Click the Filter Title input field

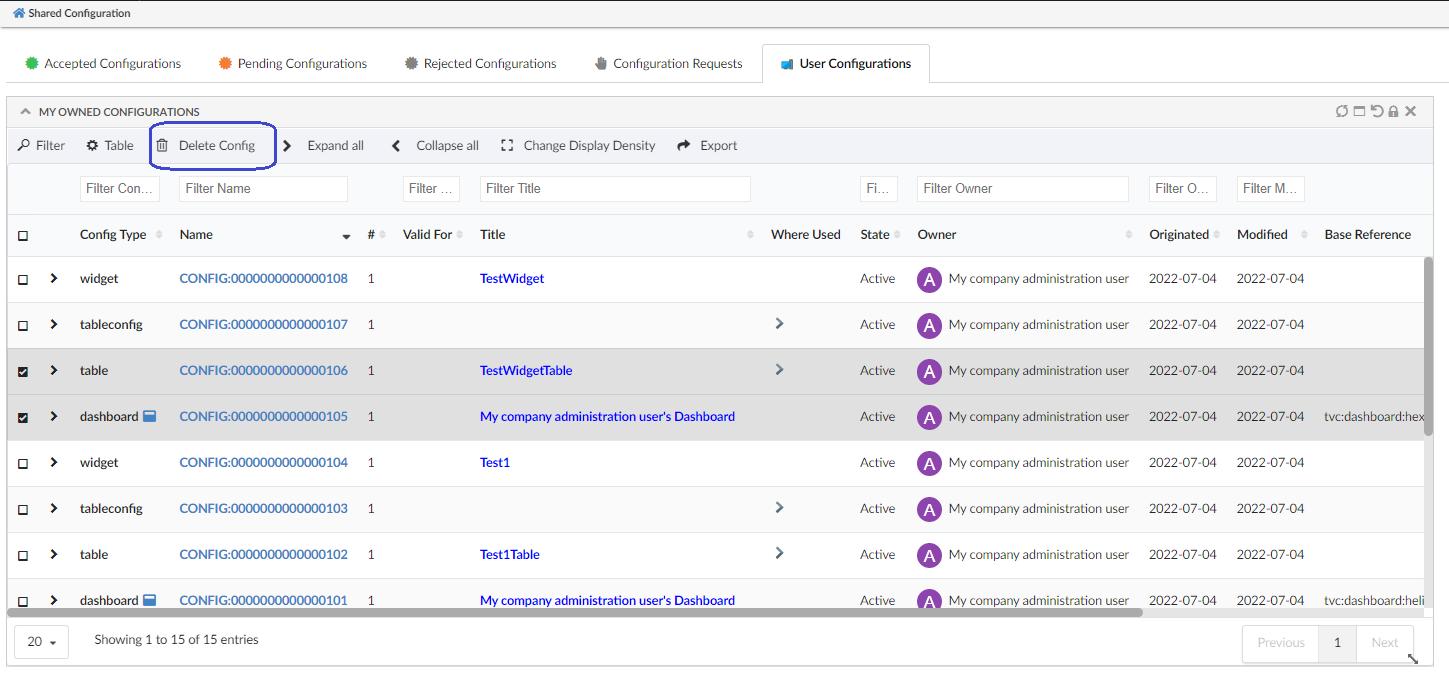(615, 189)
